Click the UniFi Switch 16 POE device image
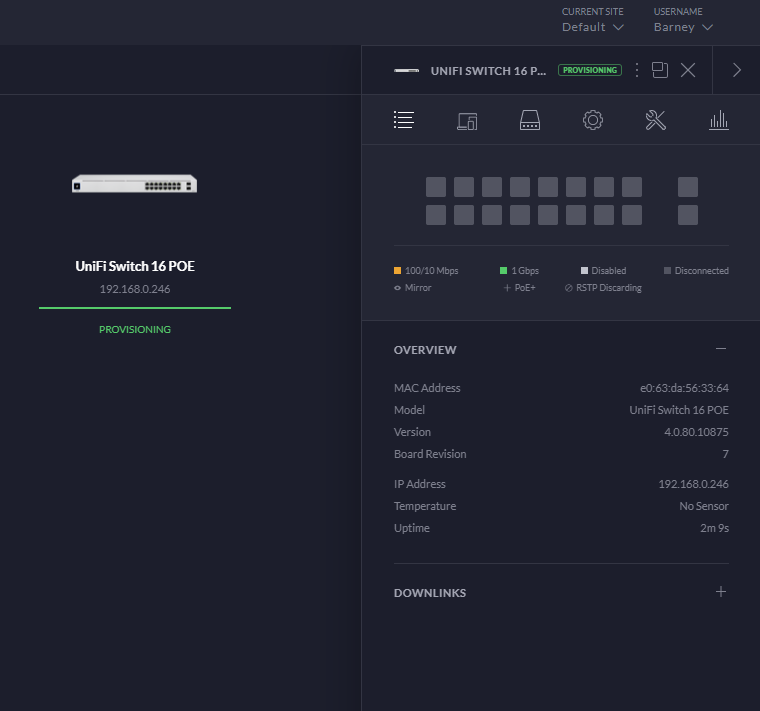The width and height of the screenshot is (760, 711). (134, 184)
